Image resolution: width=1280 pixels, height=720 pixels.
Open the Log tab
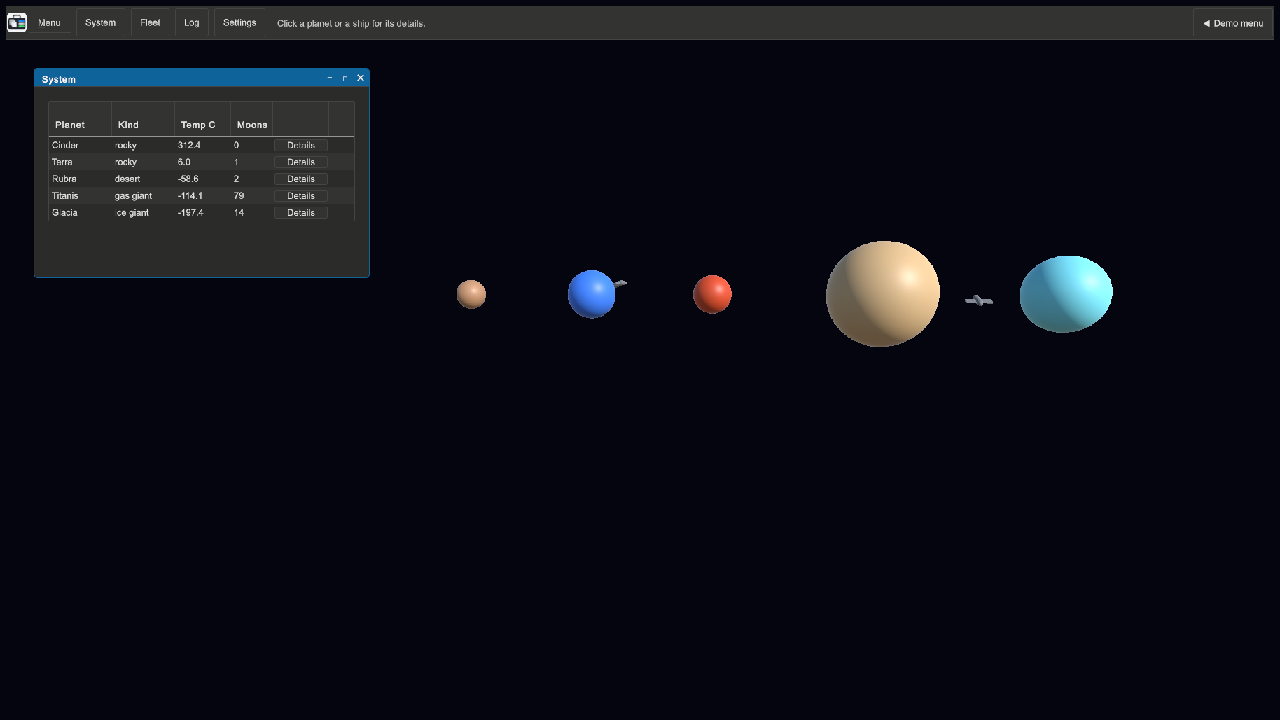click(x=191, y=22)
